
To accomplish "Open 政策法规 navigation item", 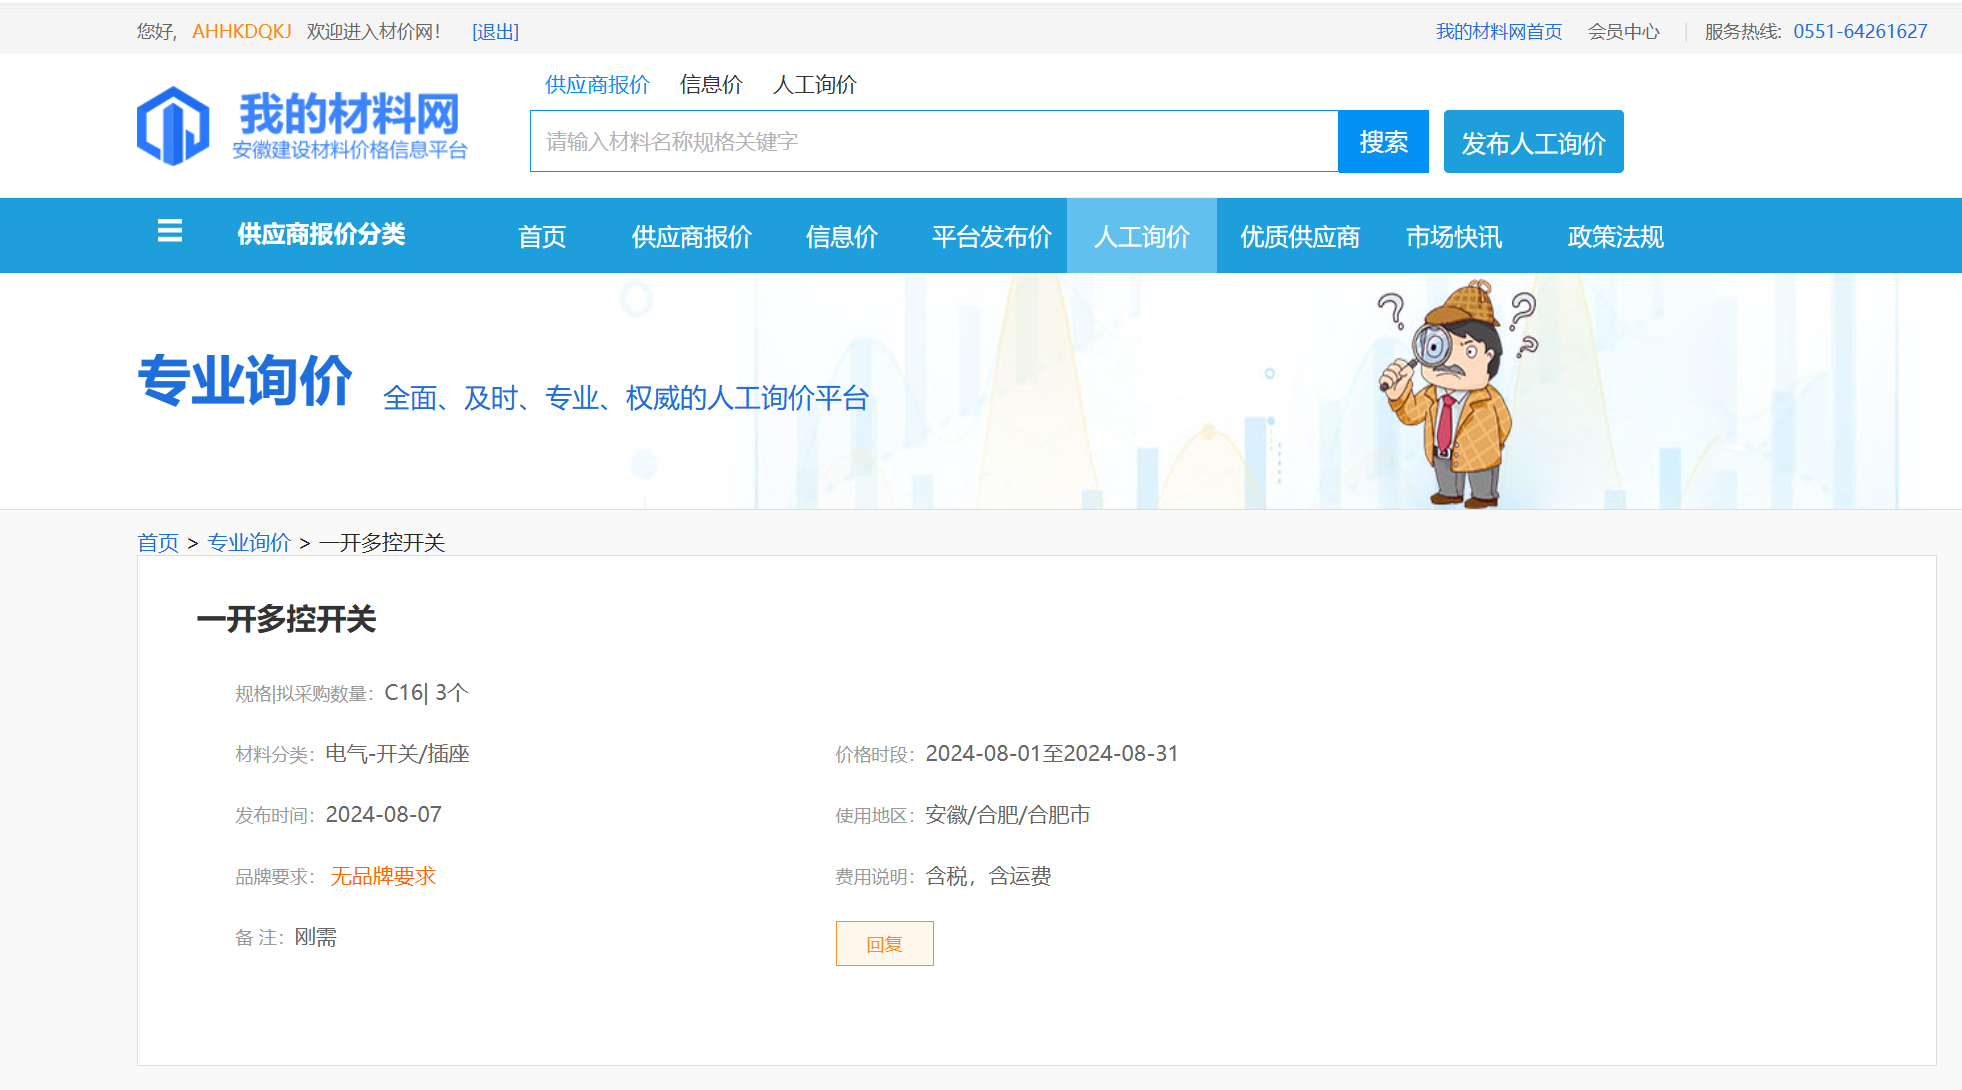I will pyautogui.click(x=1615, y=237).
